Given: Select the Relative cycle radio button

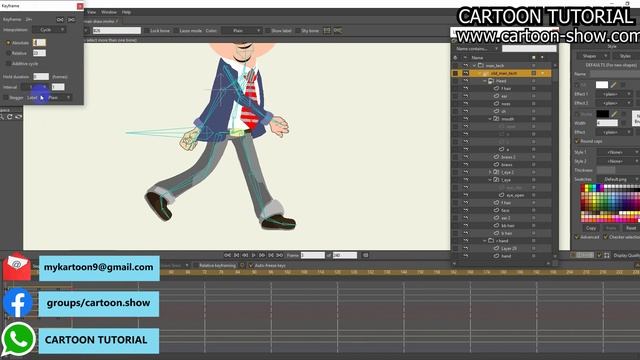Looking at the screenshot, I should click(x=8, y=53).
